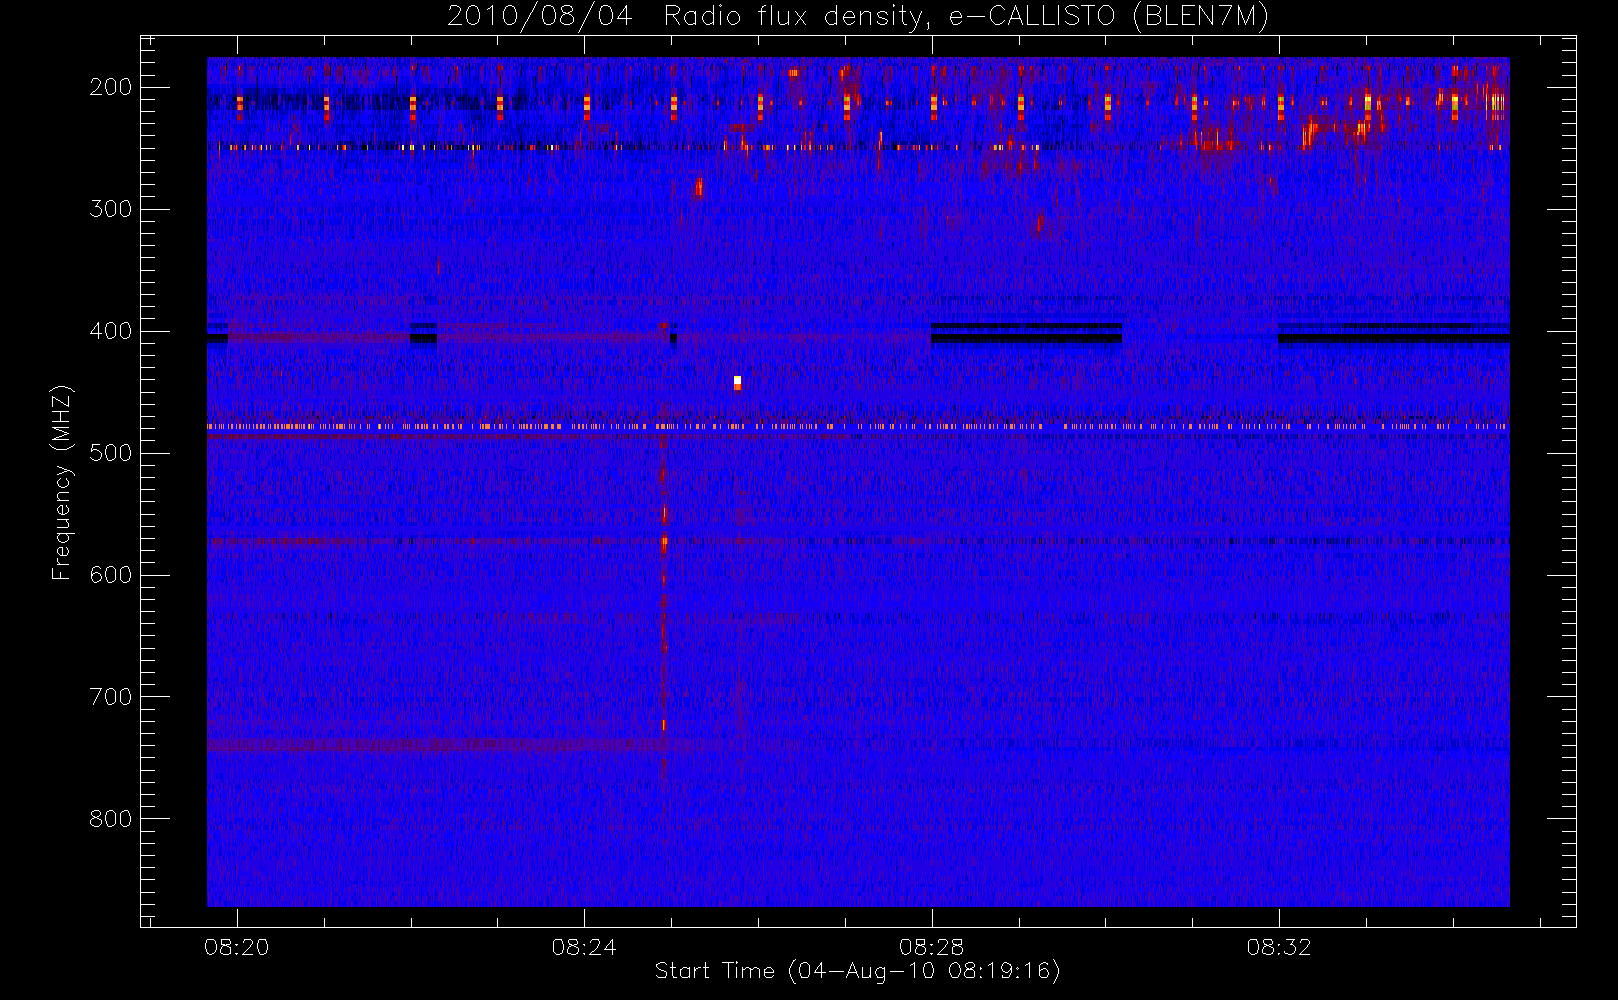
Task: Click the 200 frequency tick label
Action: pos(111,87)
